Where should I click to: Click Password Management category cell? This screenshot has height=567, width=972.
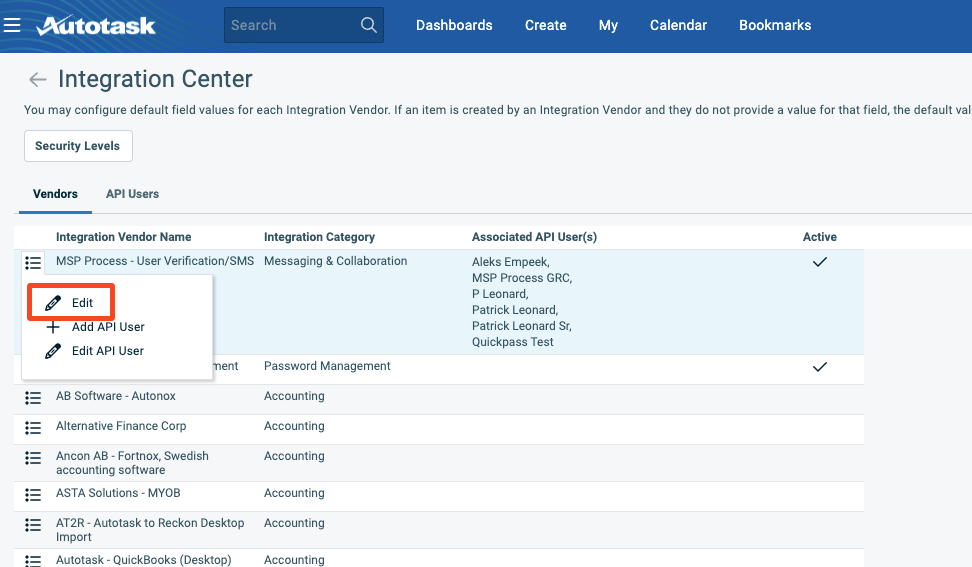327,366
